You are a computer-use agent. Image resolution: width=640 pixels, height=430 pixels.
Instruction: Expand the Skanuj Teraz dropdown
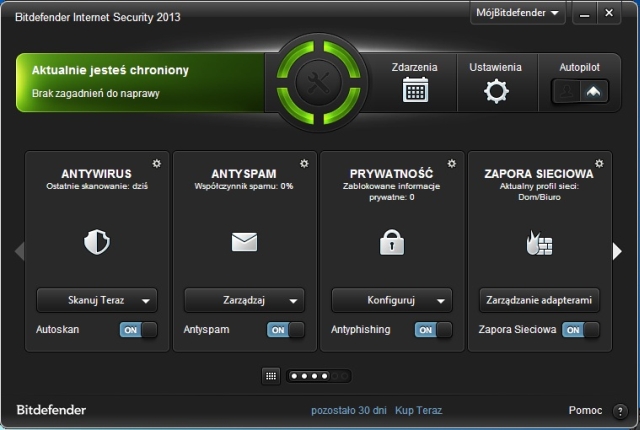[97, 300]
